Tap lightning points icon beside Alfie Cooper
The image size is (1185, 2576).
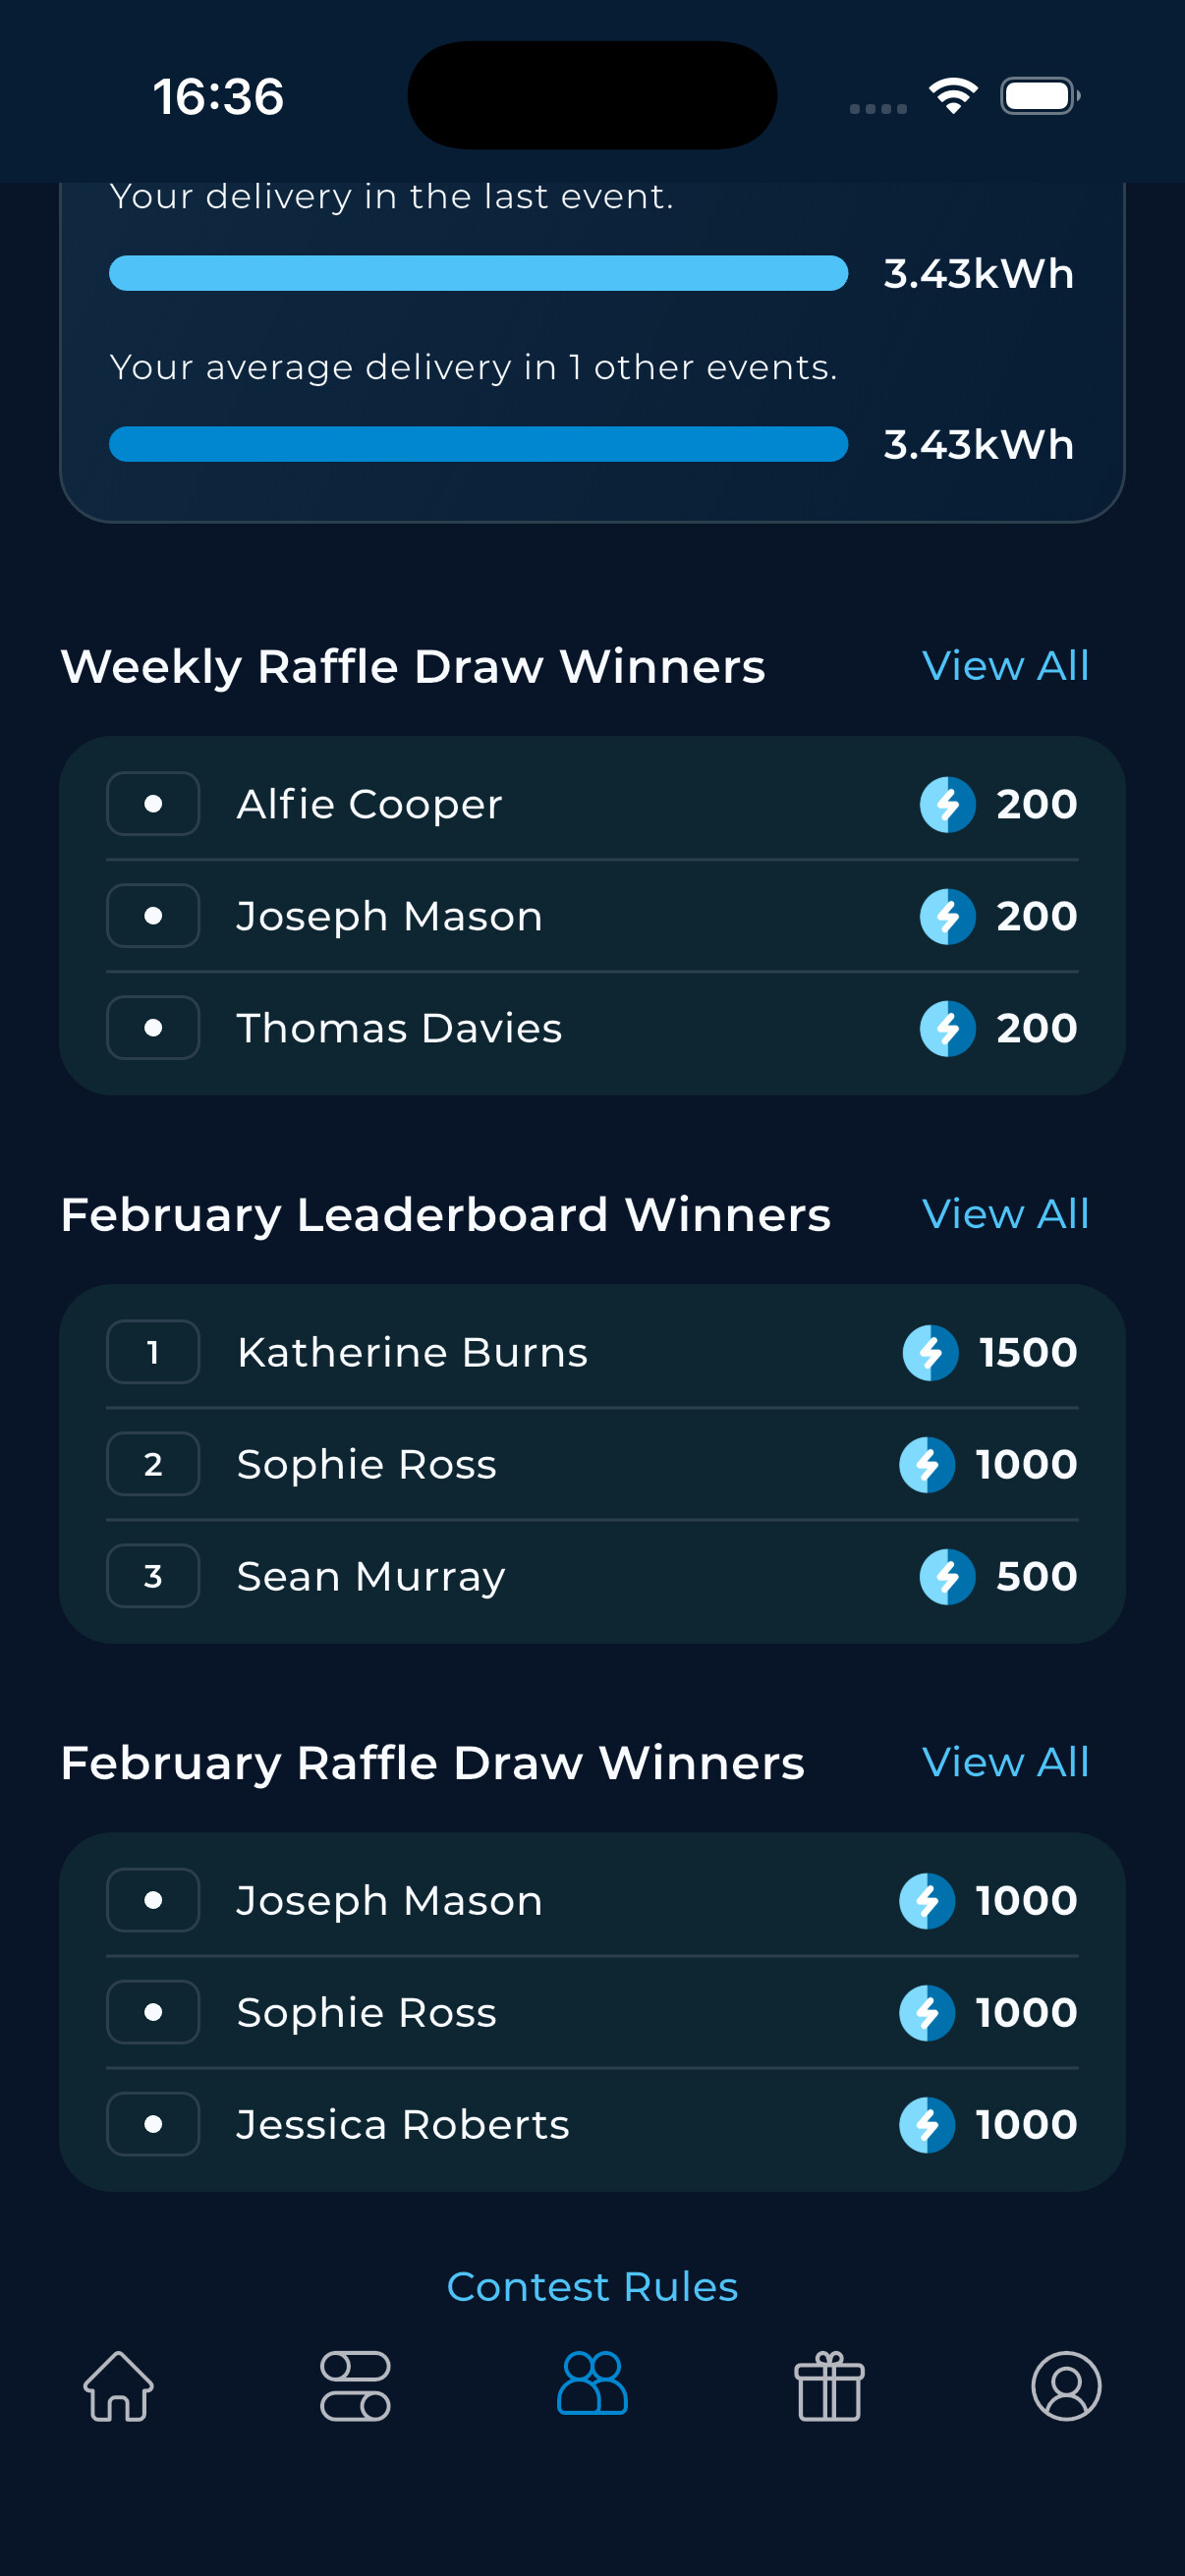947,805
